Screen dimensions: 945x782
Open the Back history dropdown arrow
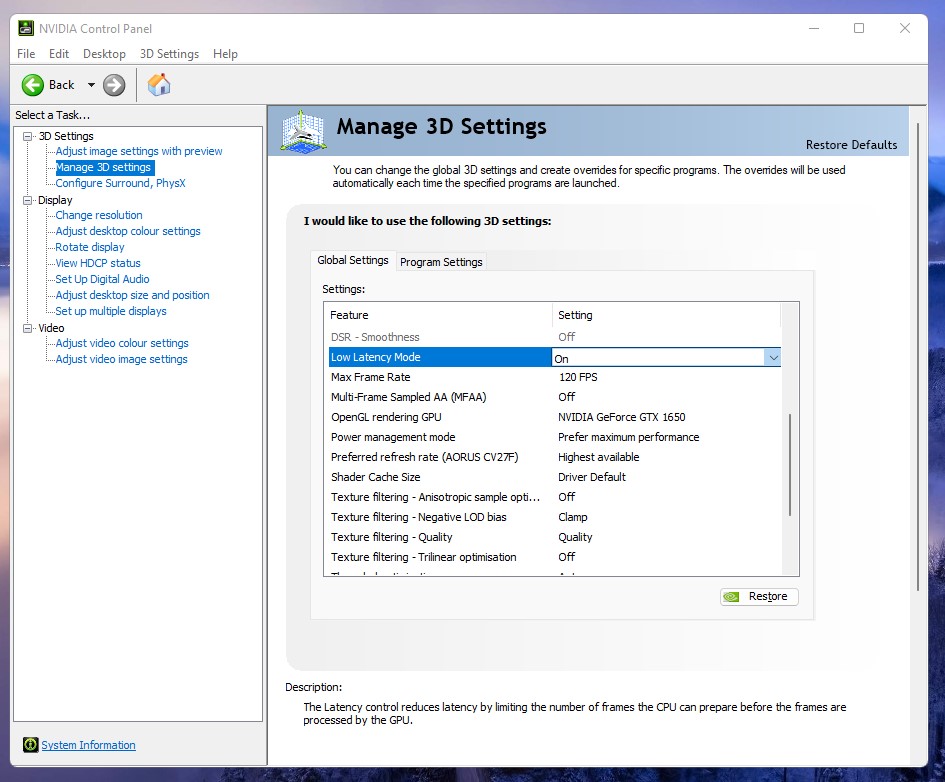[x=91, y=85]
